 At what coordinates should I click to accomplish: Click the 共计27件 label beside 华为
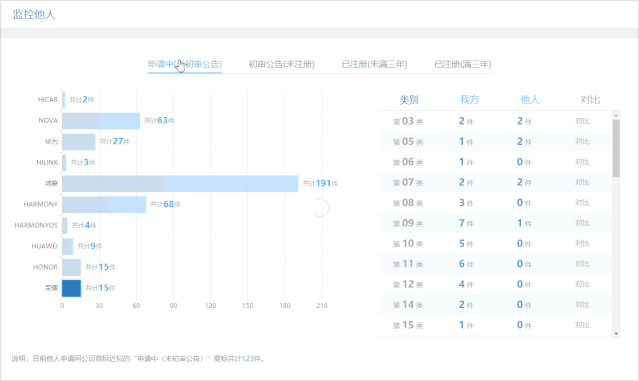point(115,141)
